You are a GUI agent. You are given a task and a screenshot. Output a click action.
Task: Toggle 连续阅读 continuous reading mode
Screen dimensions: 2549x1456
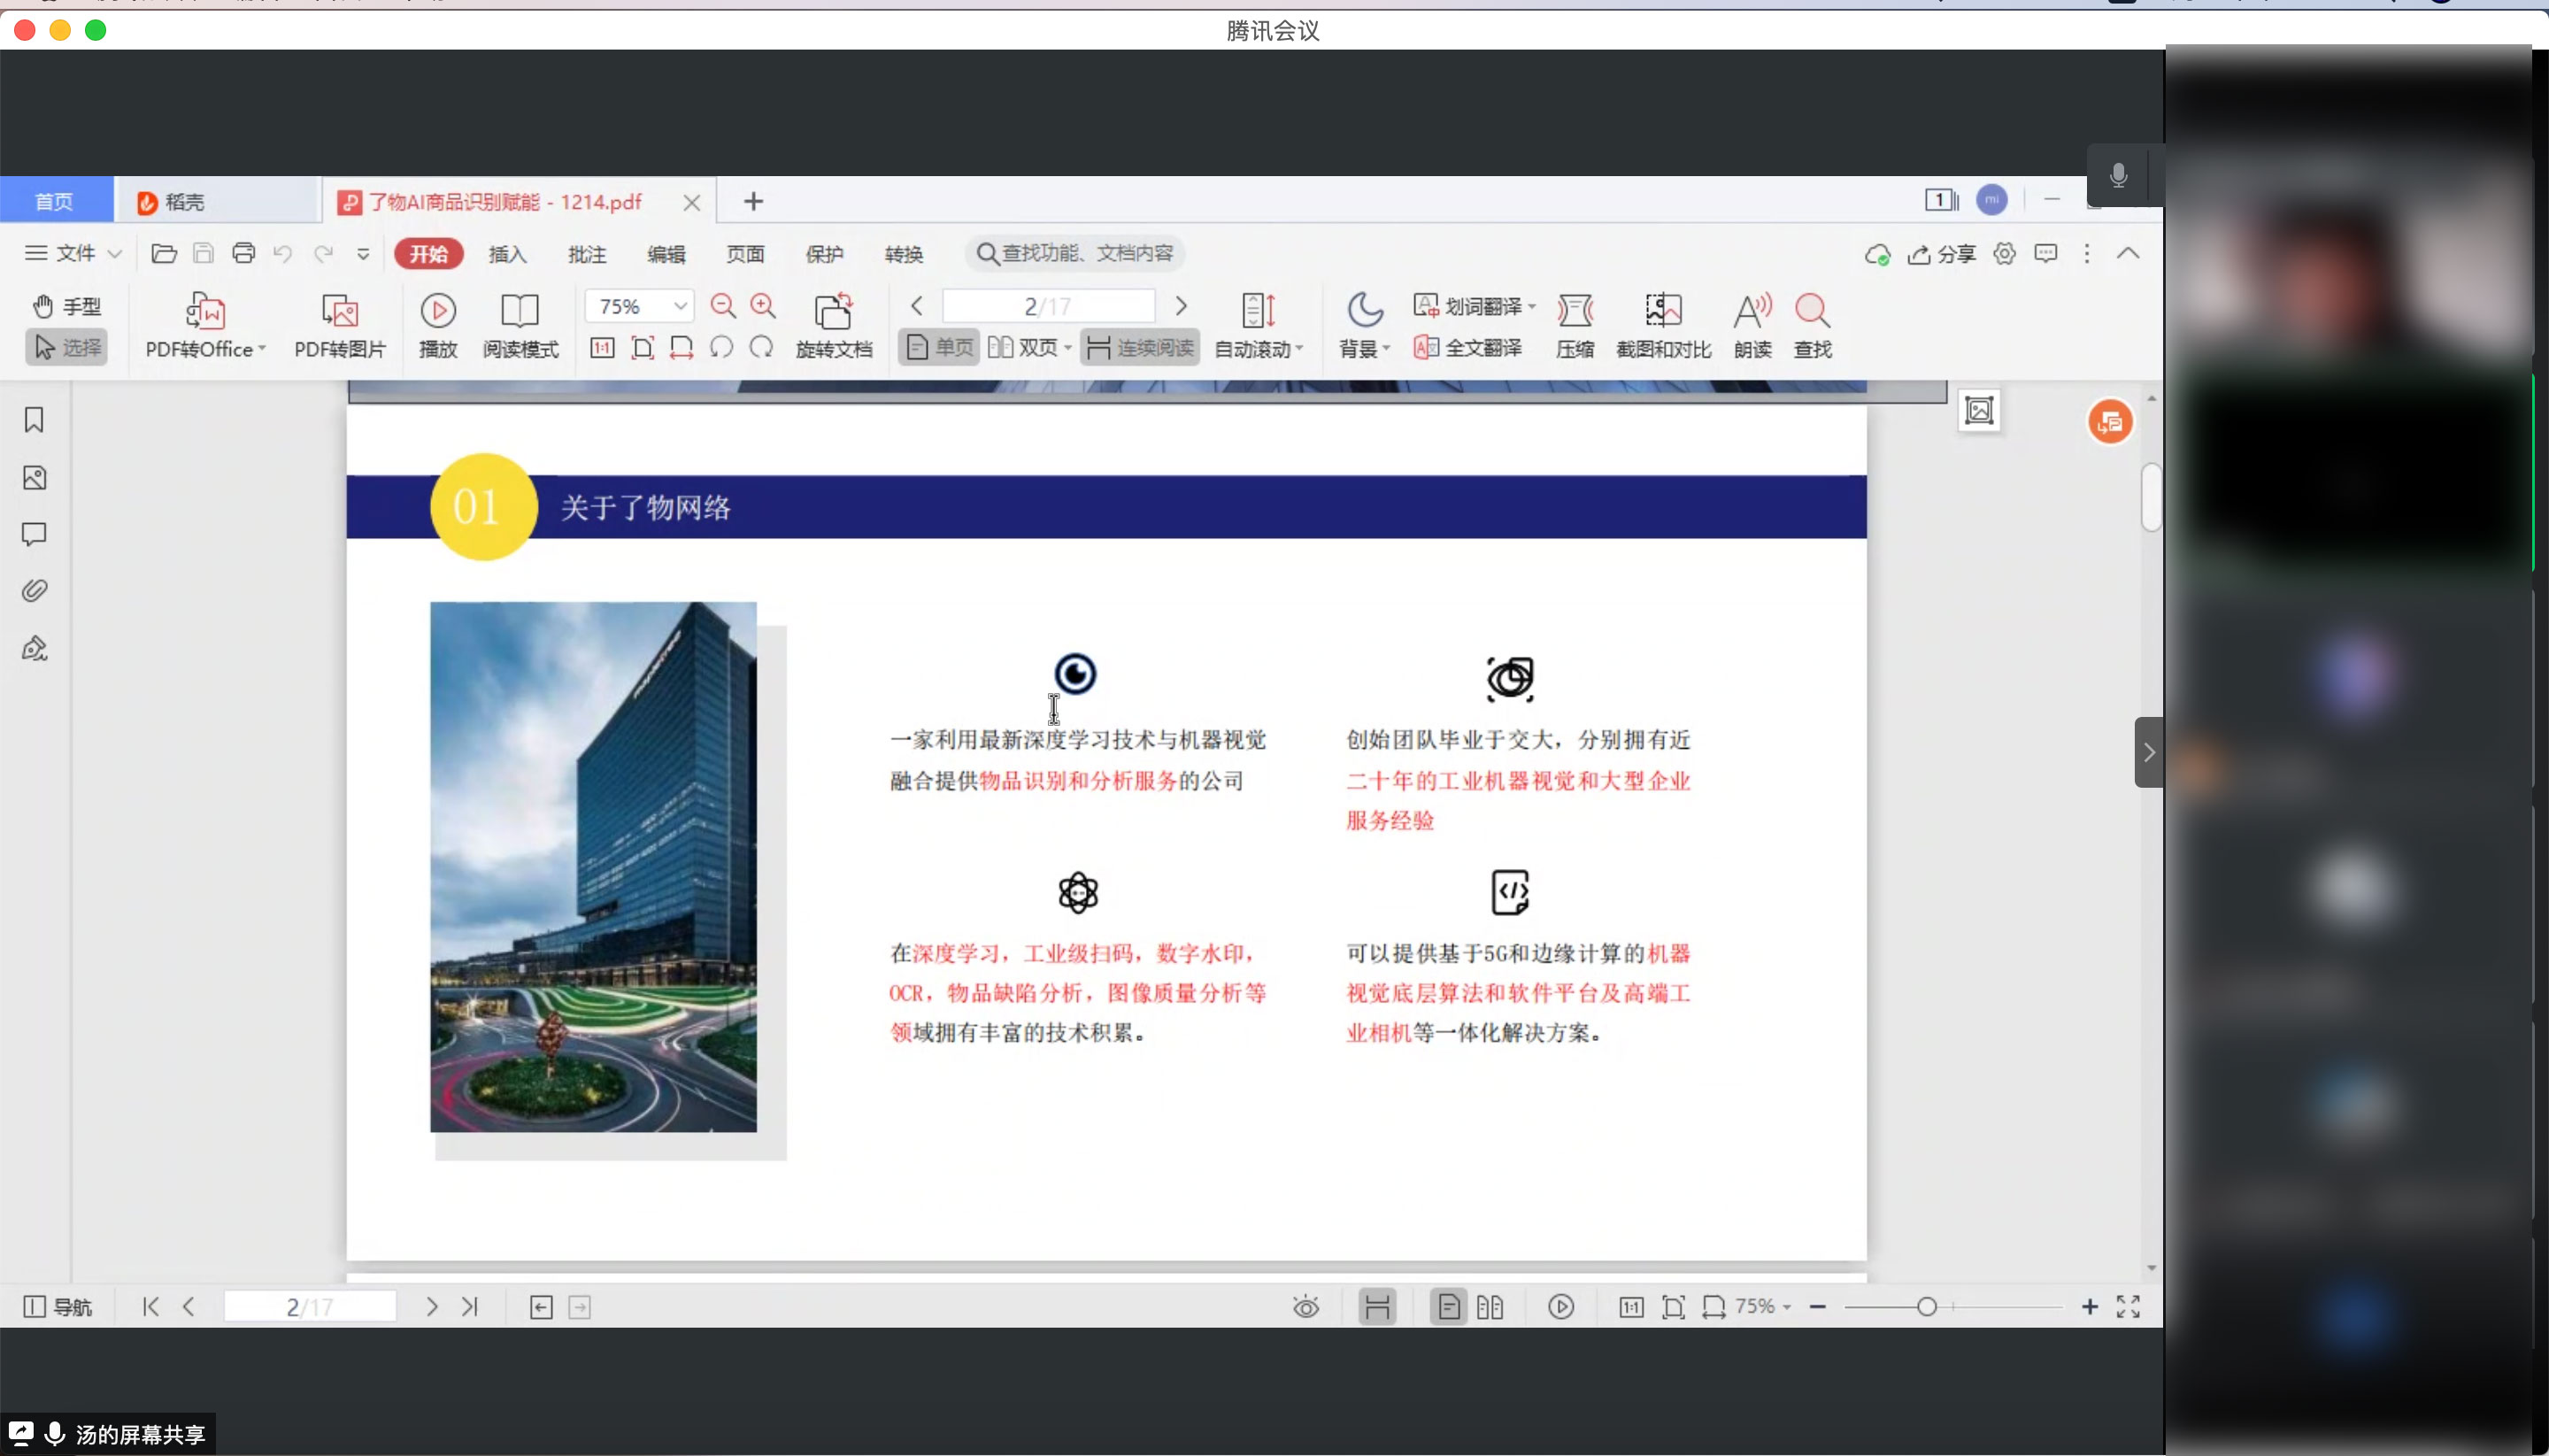(x=1140, y=348)
